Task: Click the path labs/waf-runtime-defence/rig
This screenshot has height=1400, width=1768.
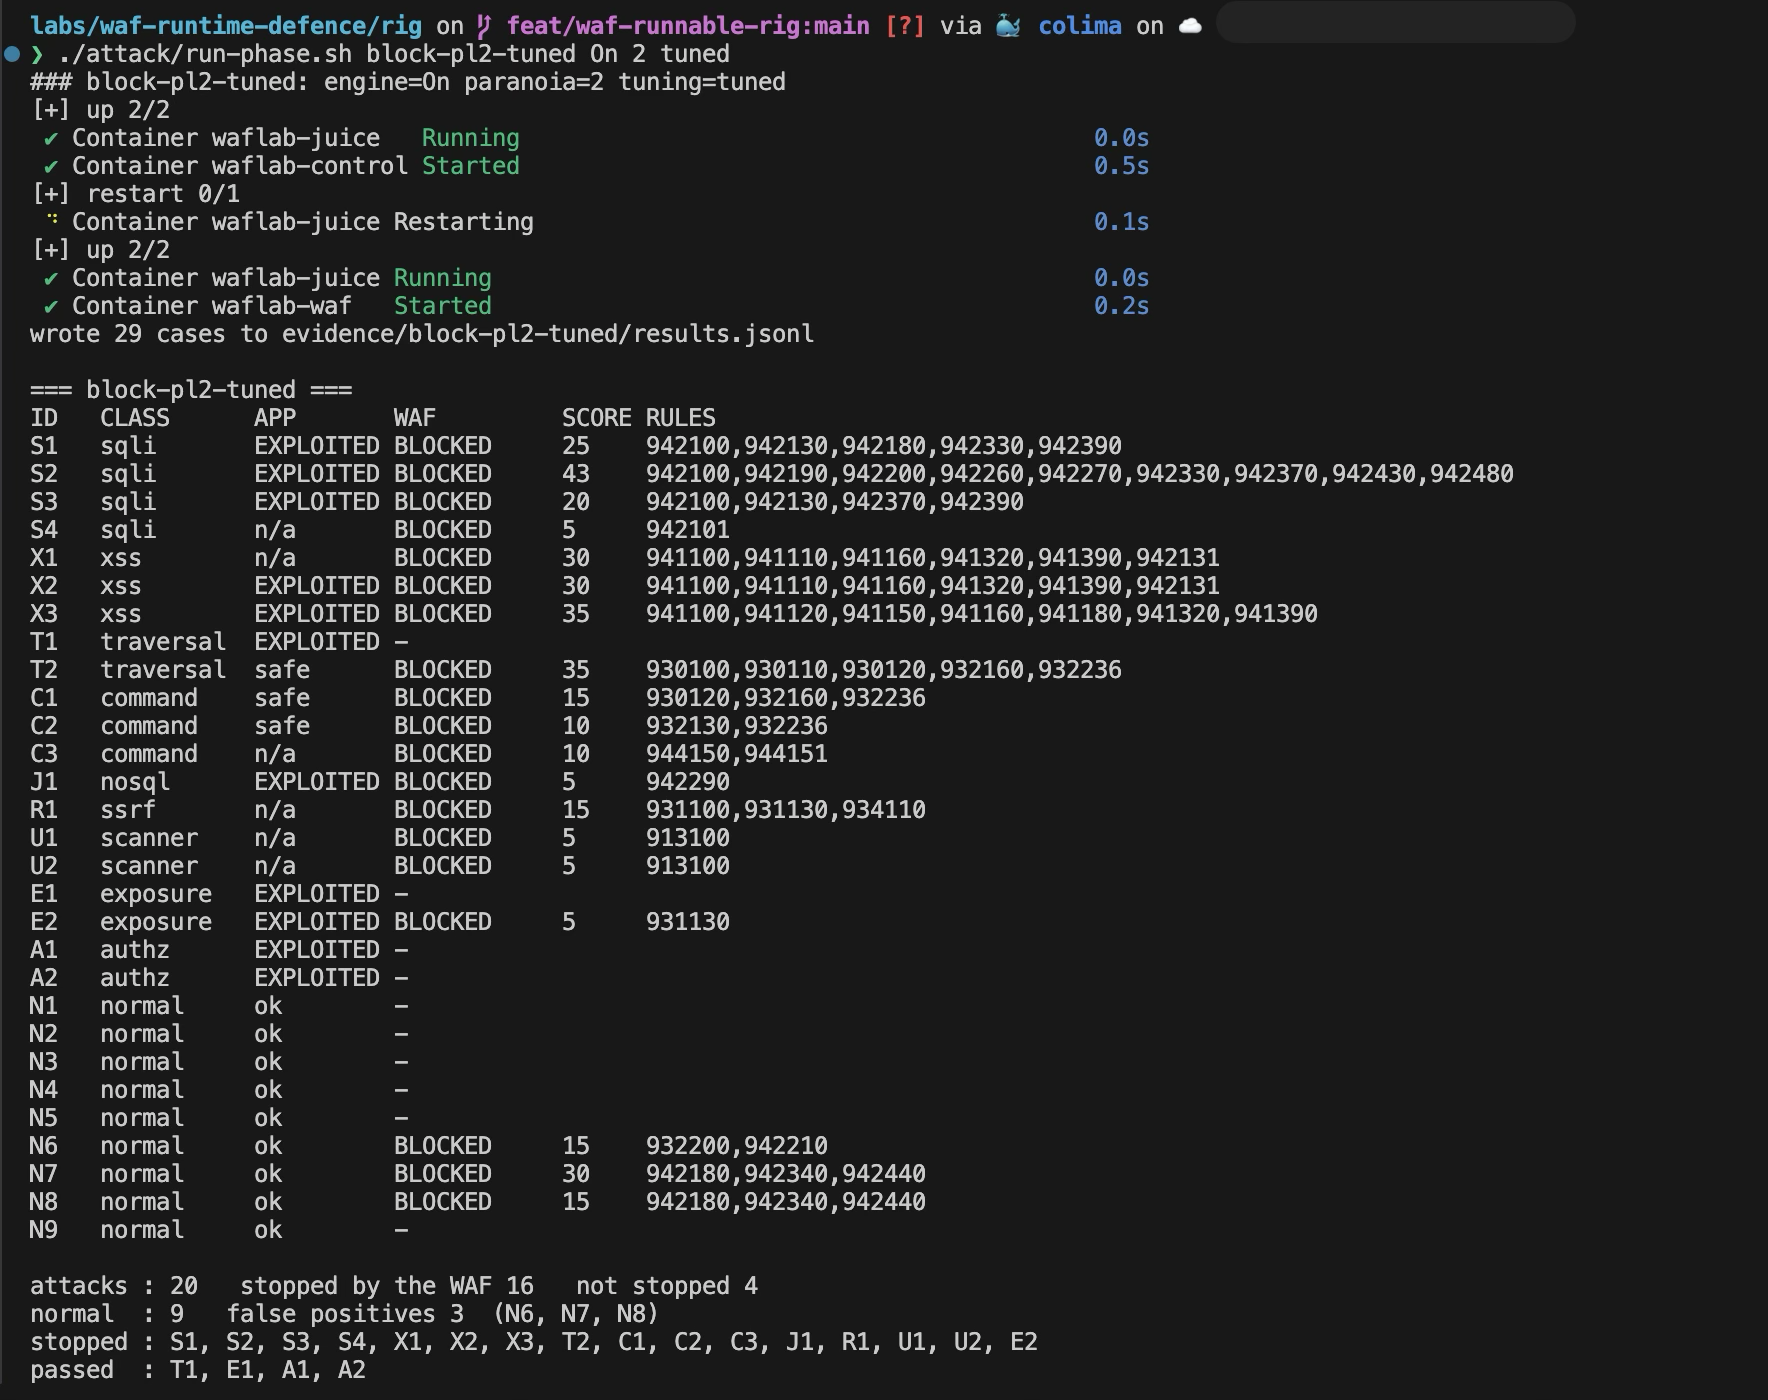Action: 226,26
